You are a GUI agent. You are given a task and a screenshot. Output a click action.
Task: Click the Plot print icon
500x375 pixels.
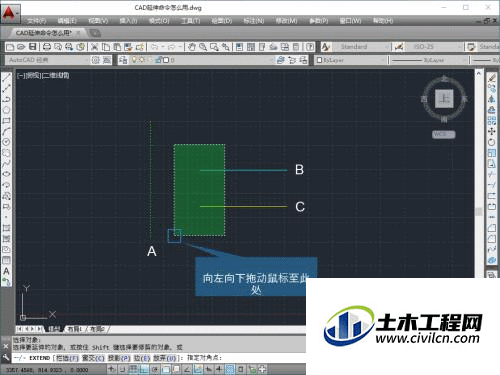47,47
